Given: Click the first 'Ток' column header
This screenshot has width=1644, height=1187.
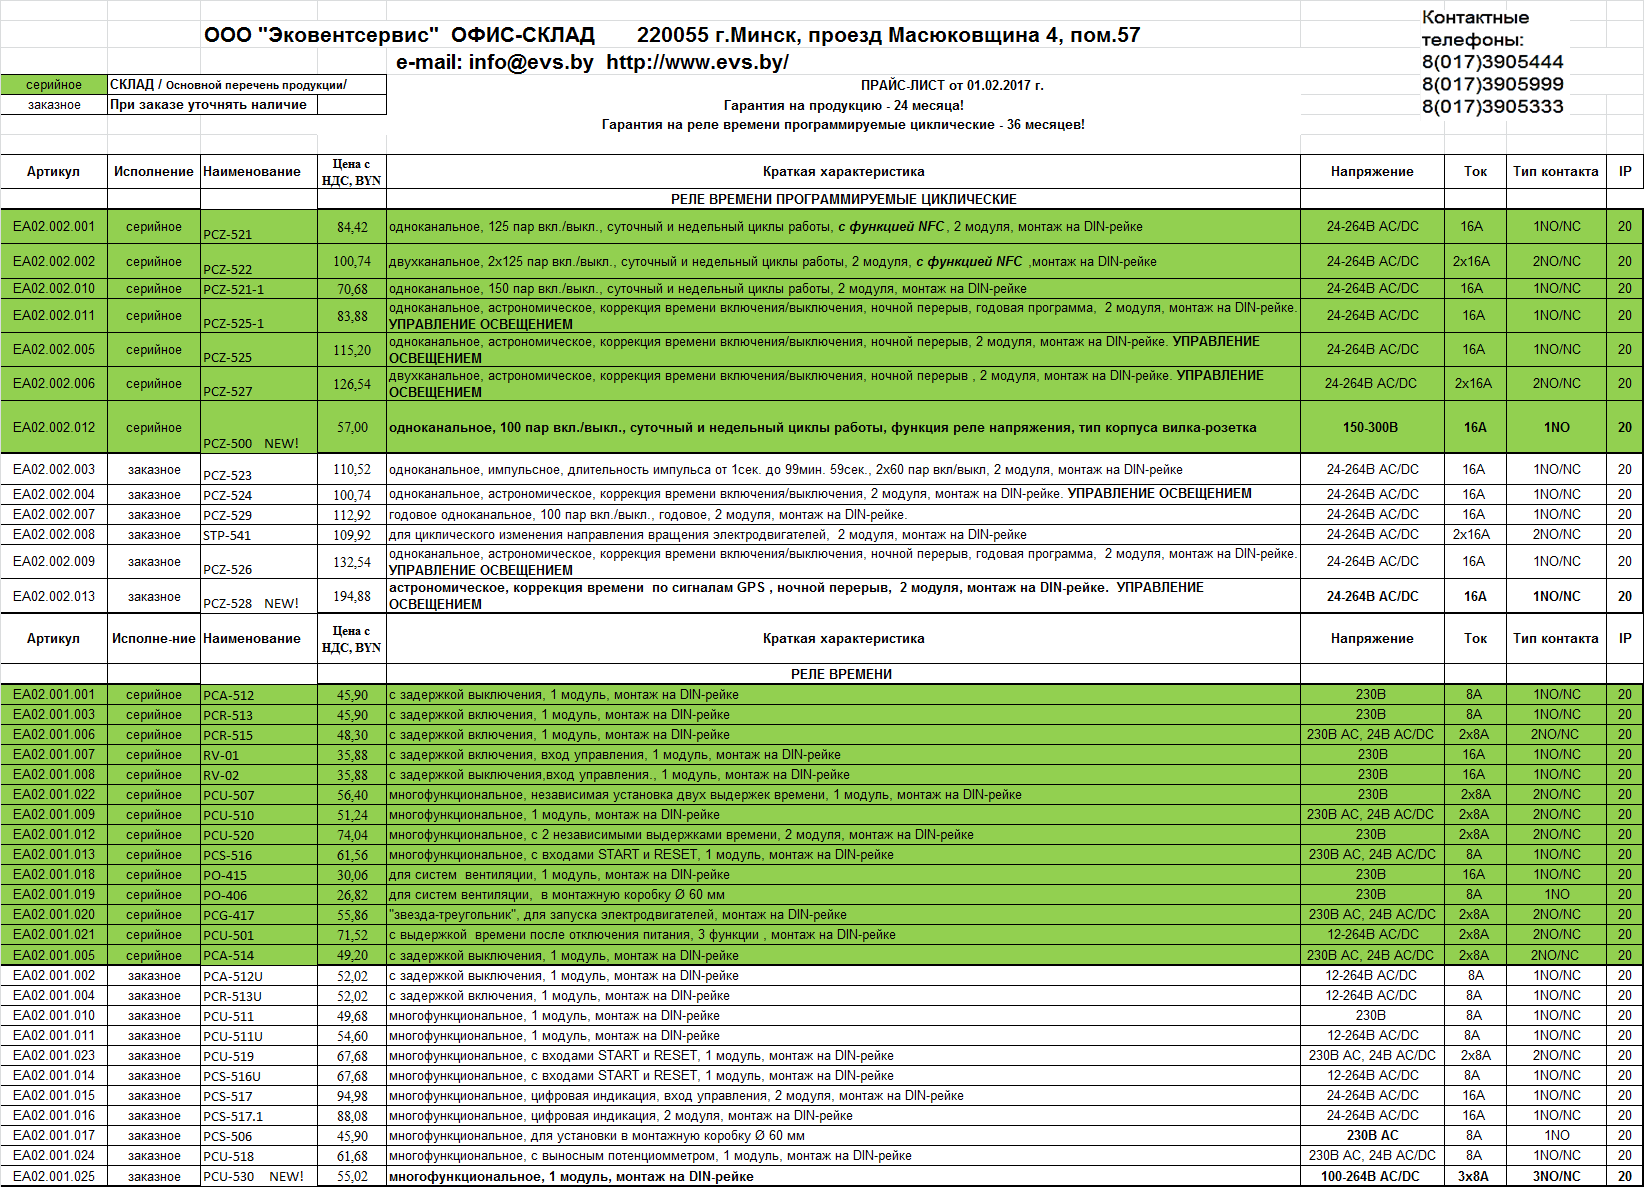Looking at the screenshot, I should click(1475, 171).
